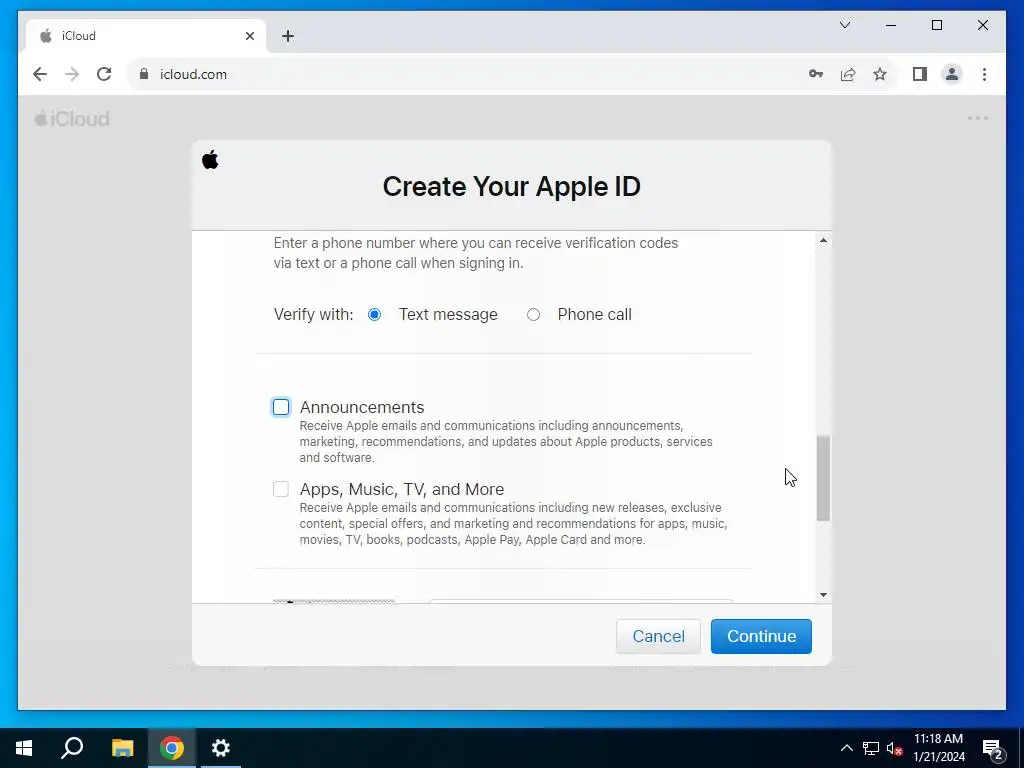The width and height of the screenshot is (1024, 768).
Task: Open the saved passwords key icon
Action: coord(816,74)
